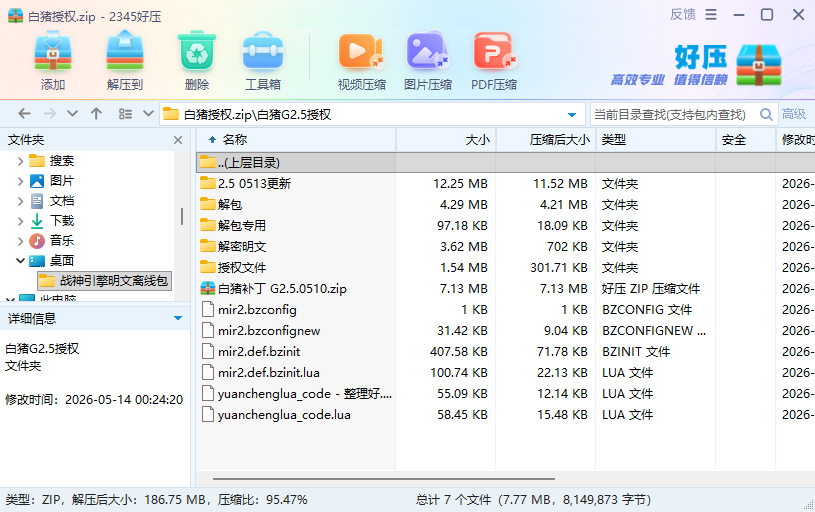Expand the 音乐 tree node
The height and width of the screenshot is (512, 815).
coord(20,241)
